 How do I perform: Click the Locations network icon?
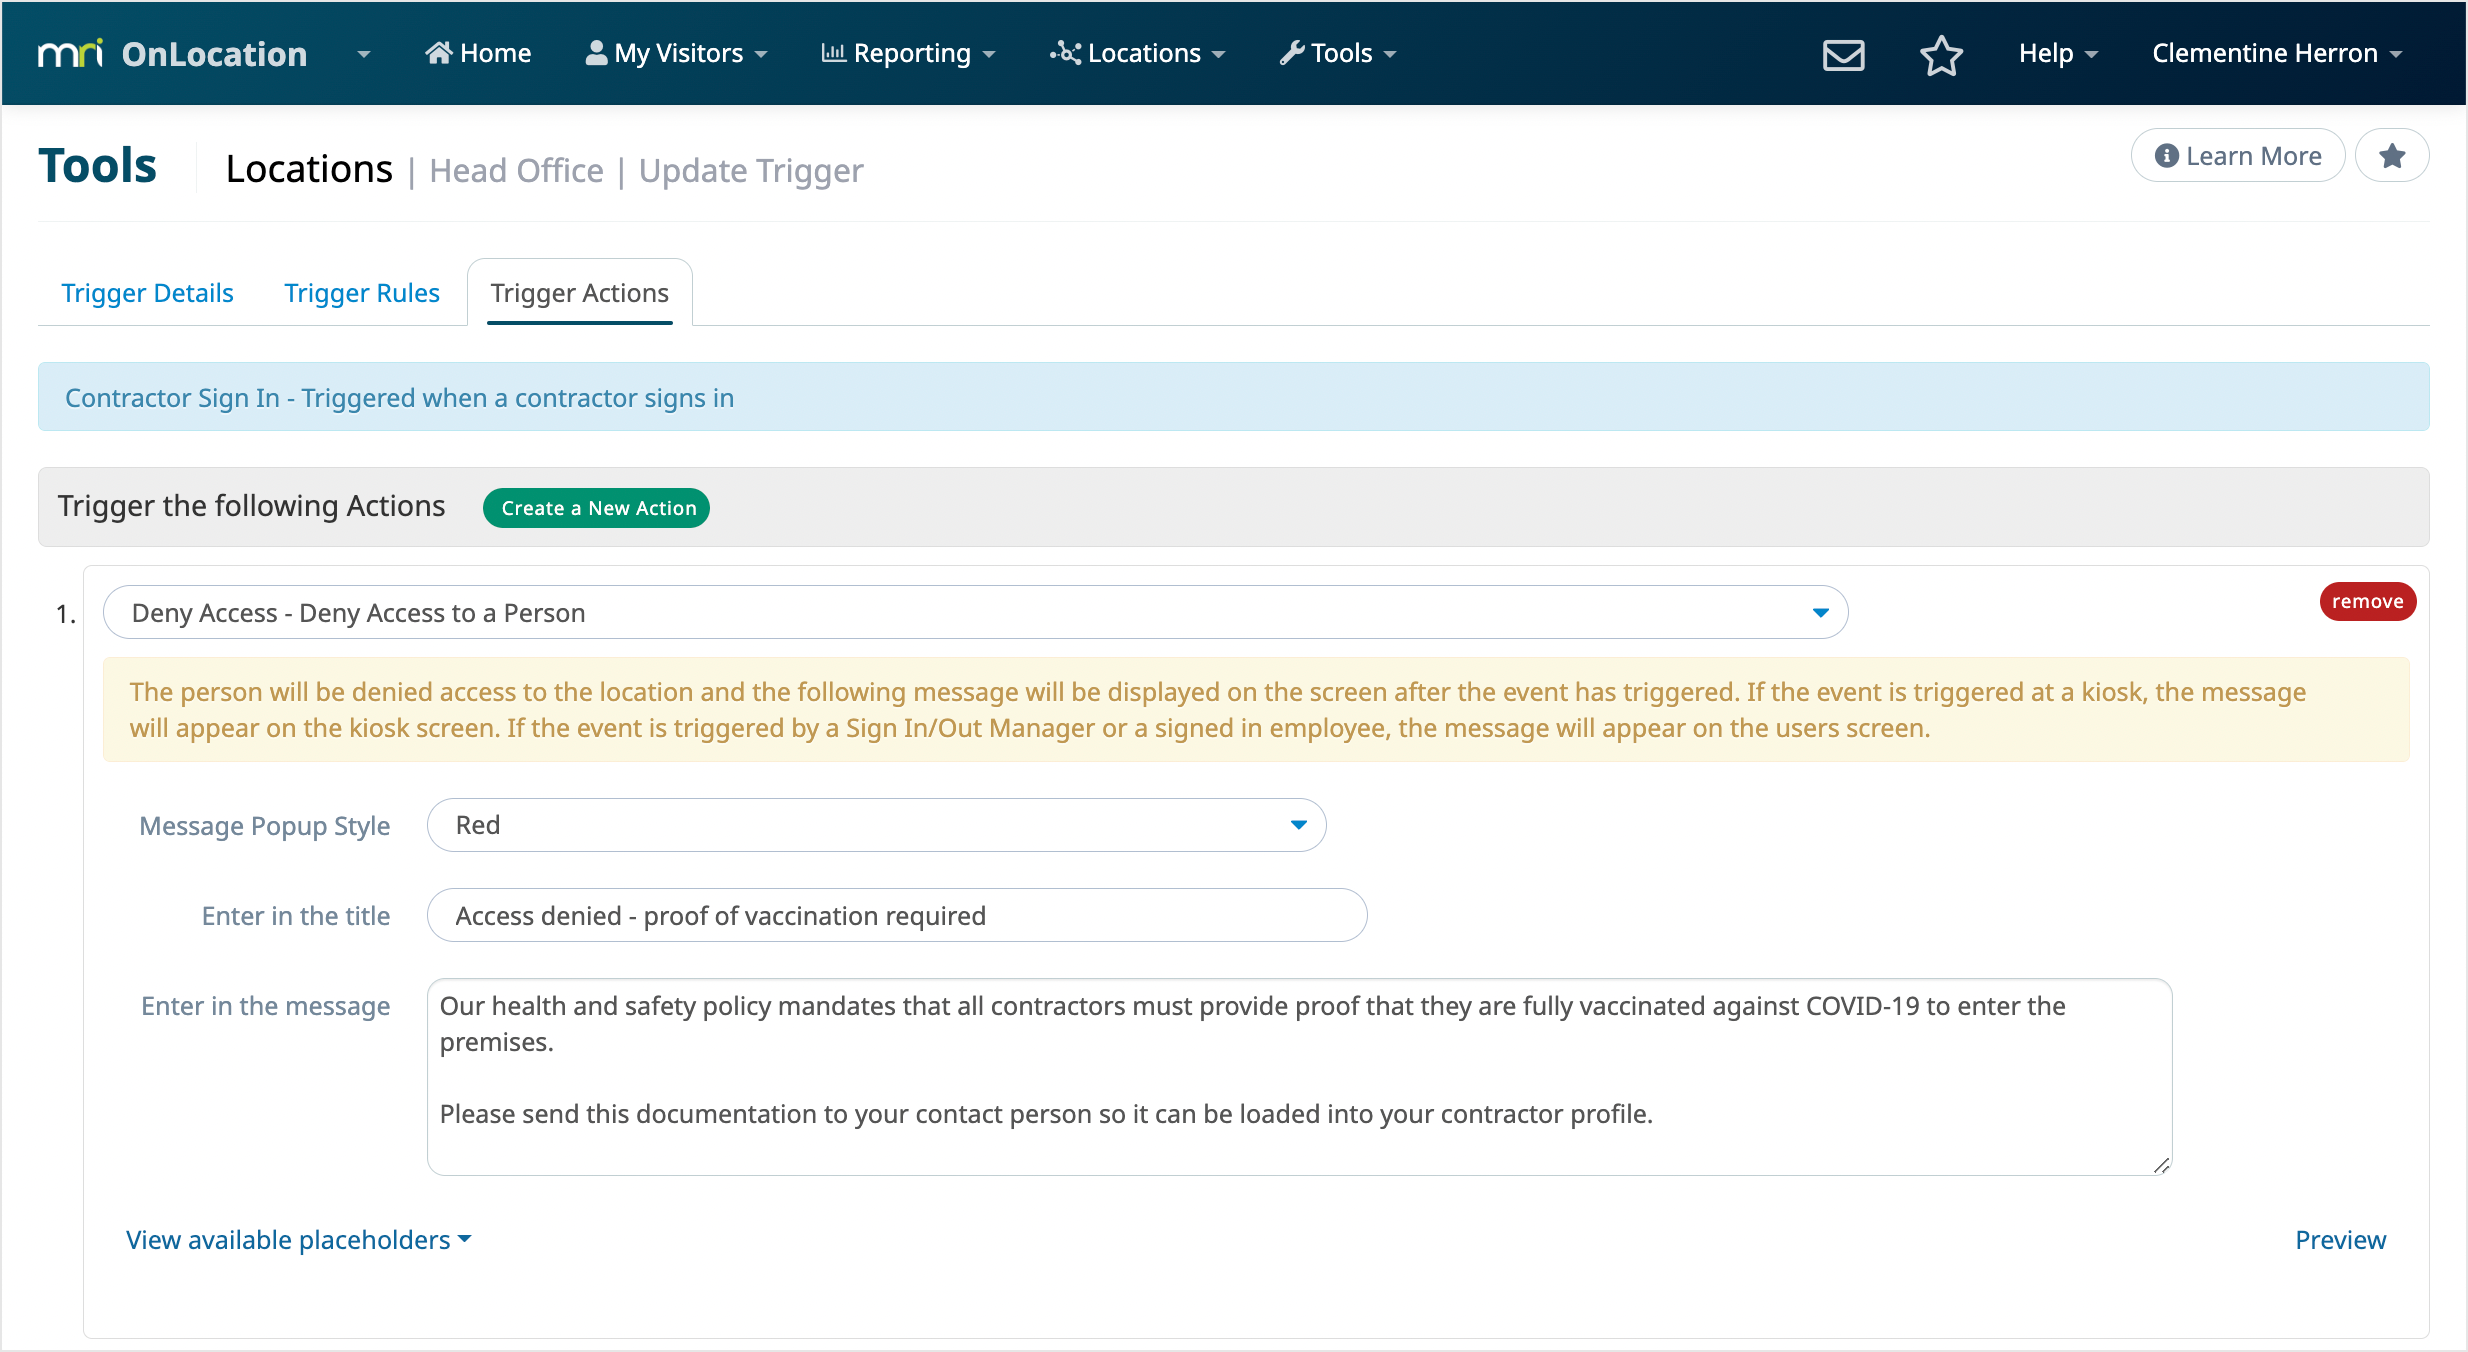[1065, 53]
